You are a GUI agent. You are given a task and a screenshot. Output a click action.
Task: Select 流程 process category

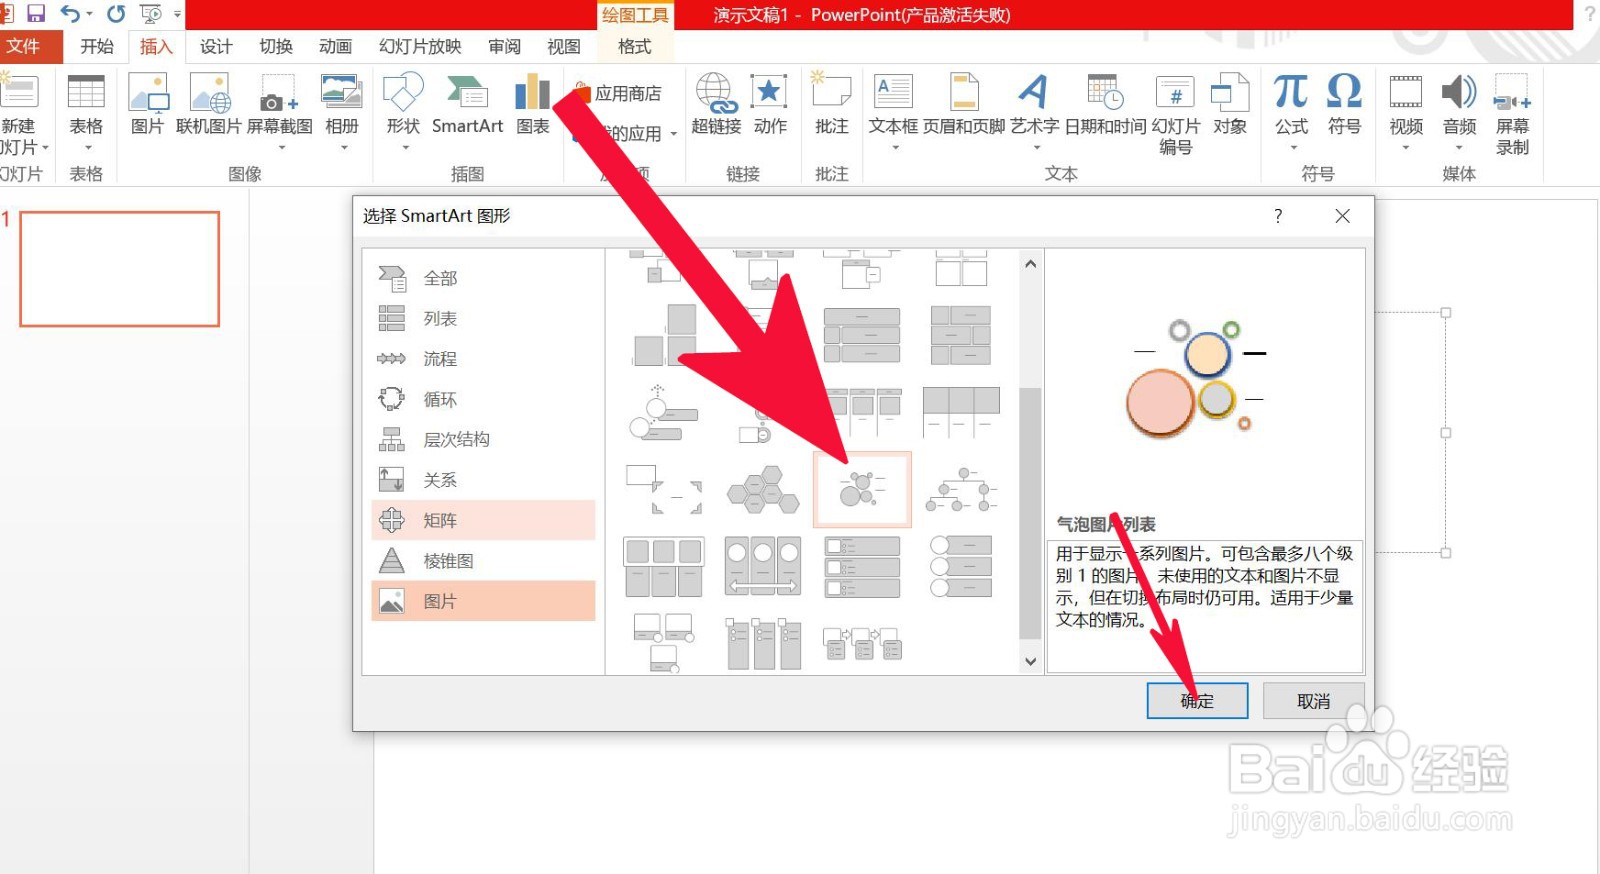tap(483, 359)
